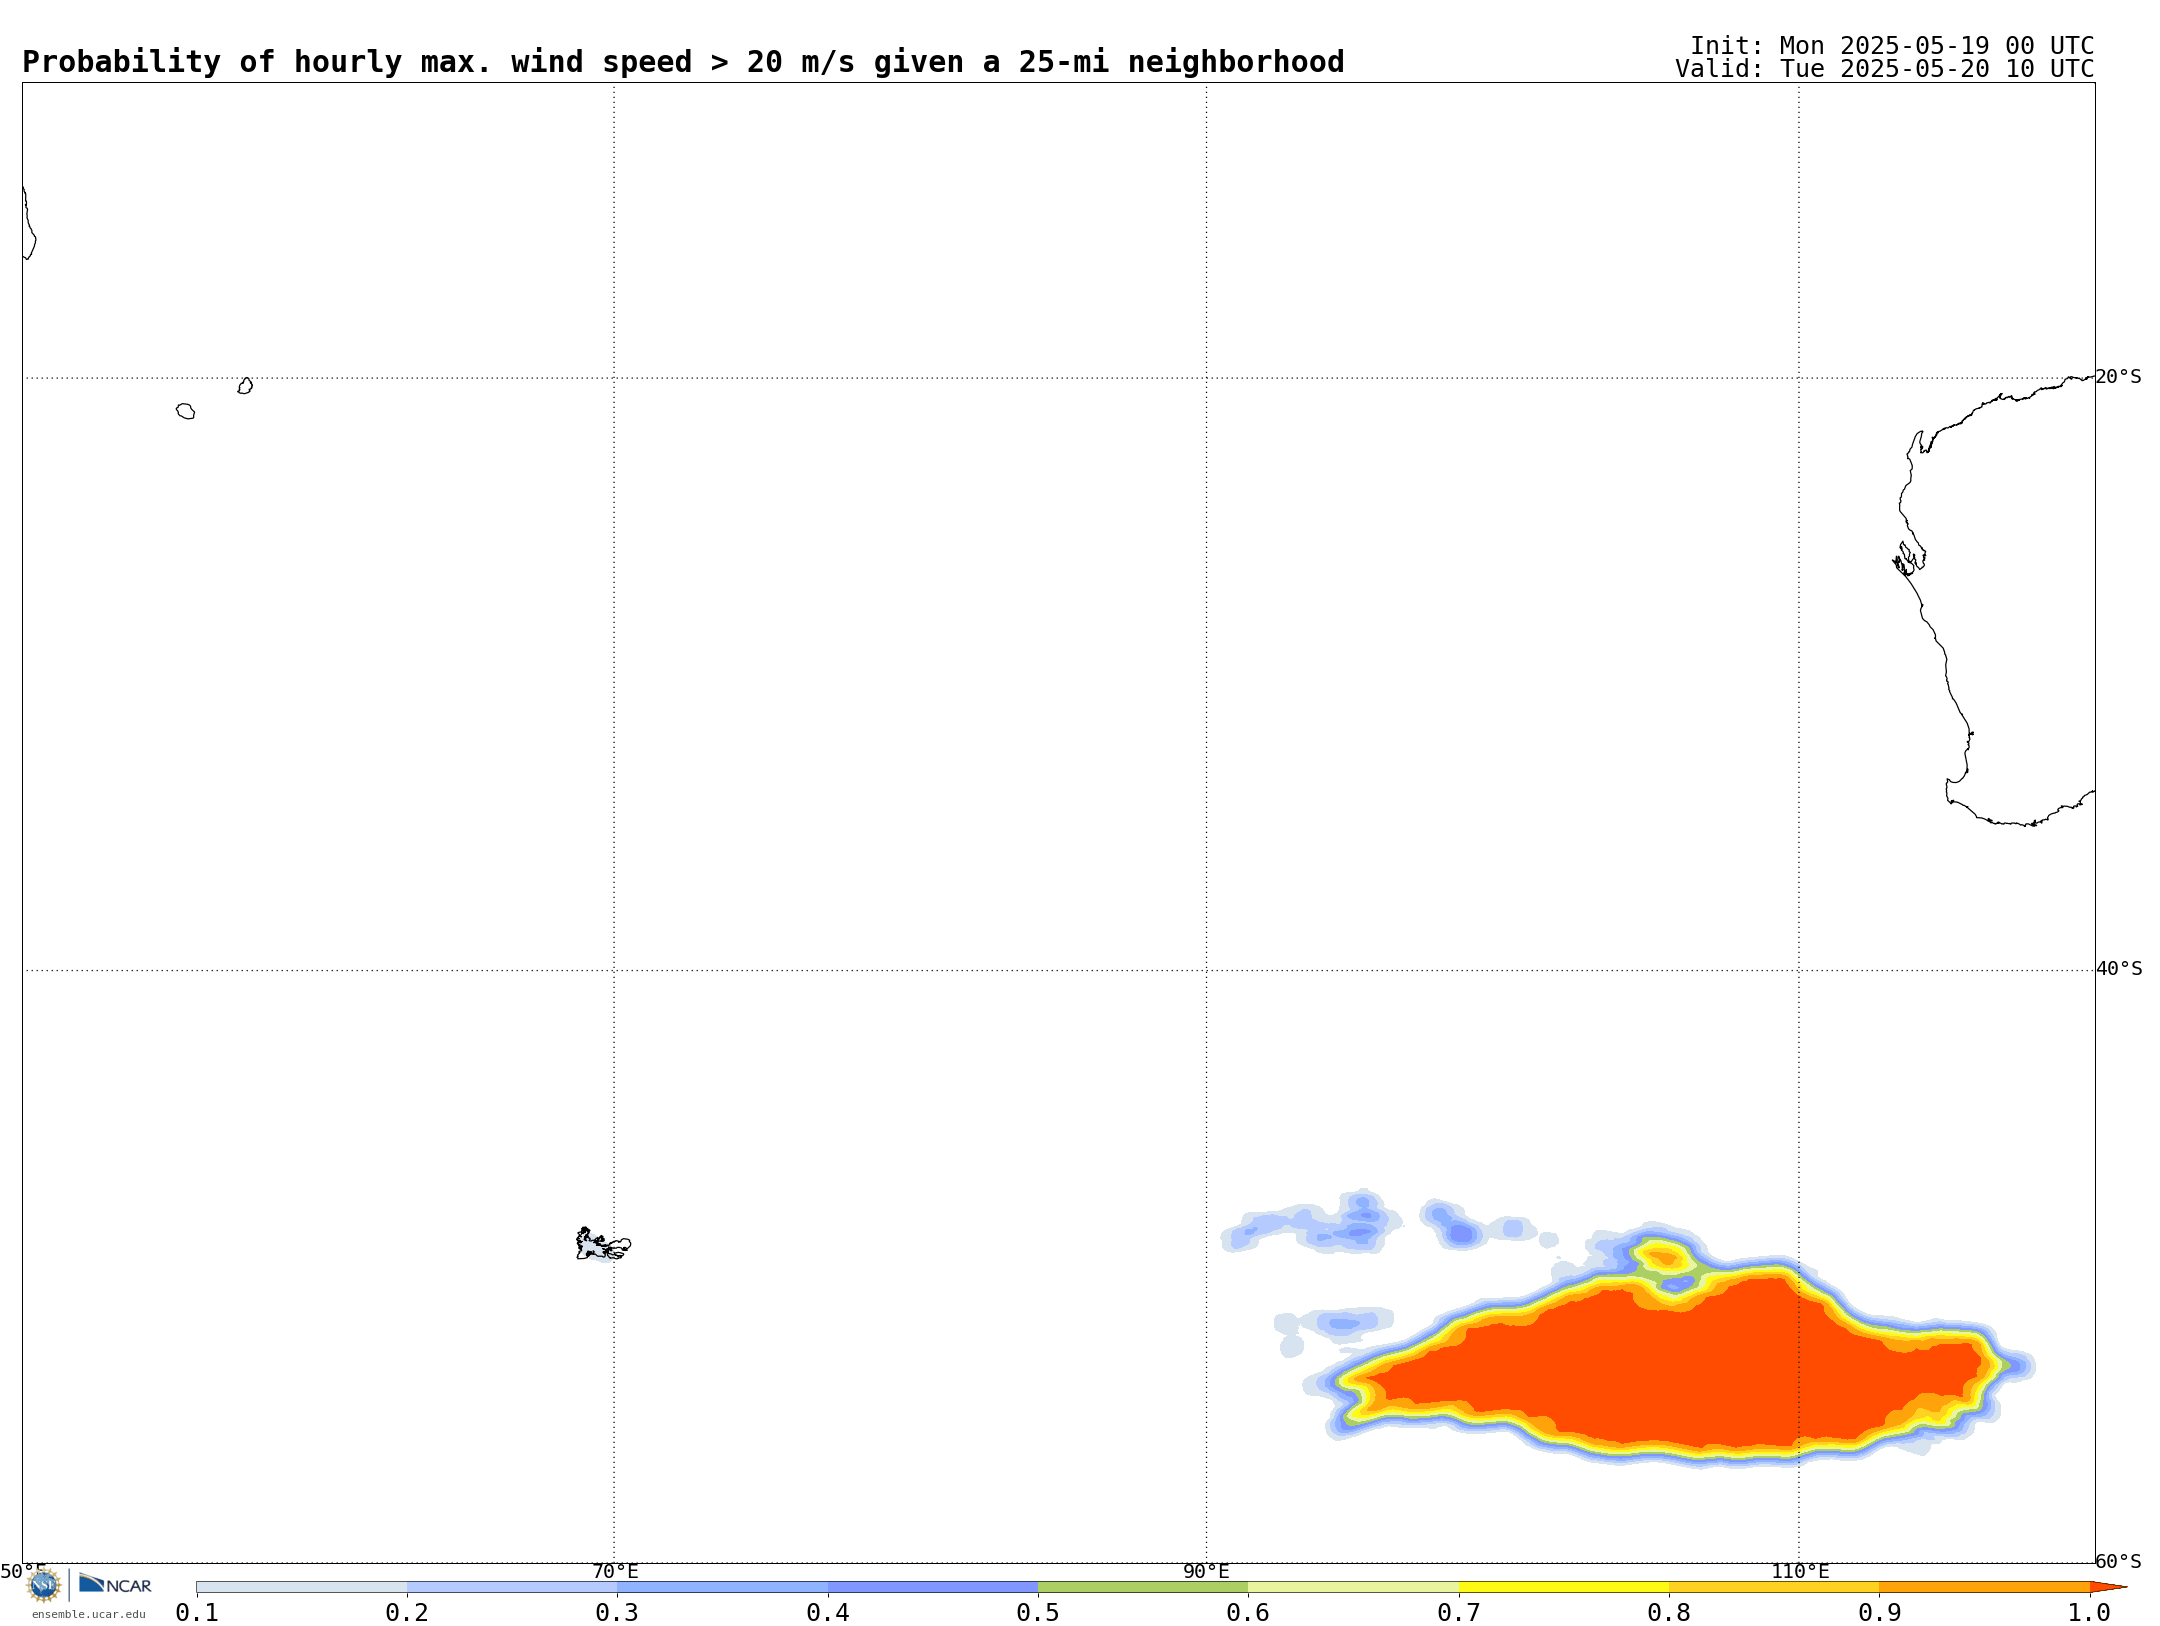The image size is (2160, 1626).
Task: Click the 20°S latitude label
Action: coord(2119,377)
